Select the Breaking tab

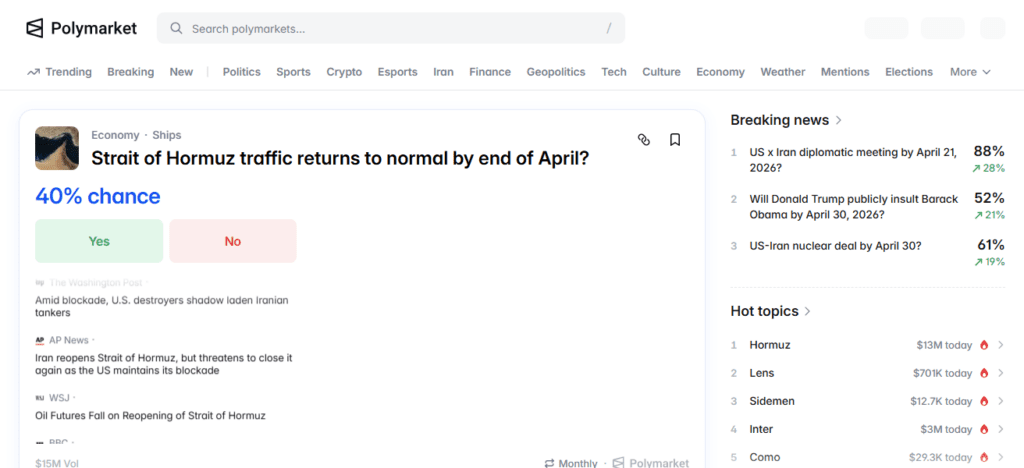tap(131, 72)
